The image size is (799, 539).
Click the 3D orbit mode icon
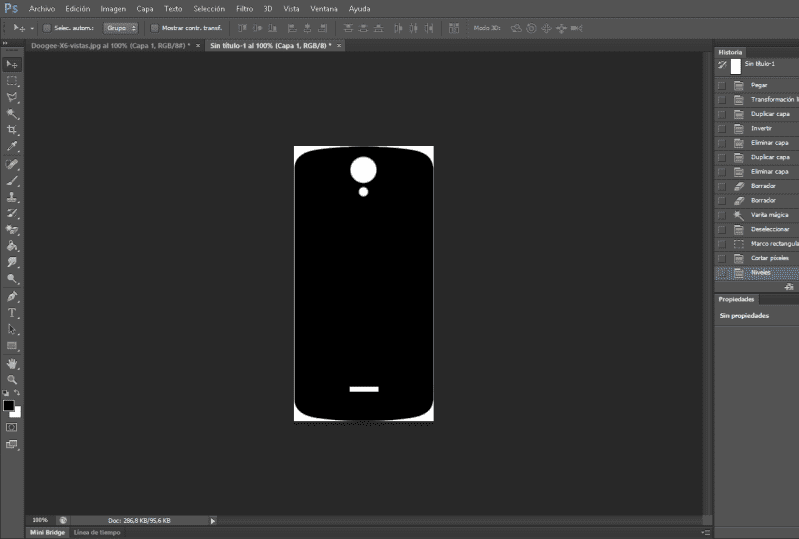click(x=516, y=28)
